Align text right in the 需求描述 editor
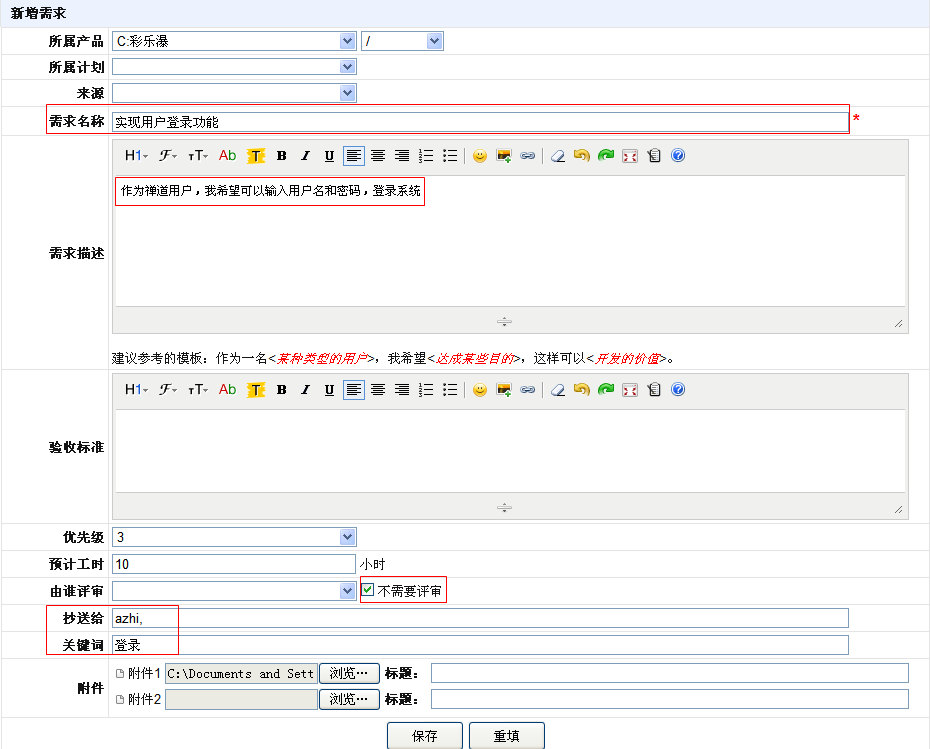Image resolution: width=930 pixels, height=749 pixels. tap(402, 156)
